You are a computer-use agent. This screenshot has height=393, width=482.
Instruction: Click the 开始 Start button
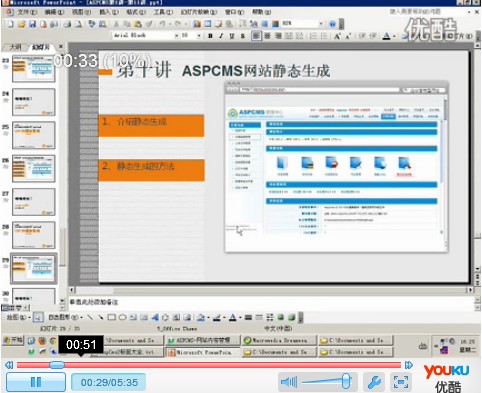click(x=13, y=340)
